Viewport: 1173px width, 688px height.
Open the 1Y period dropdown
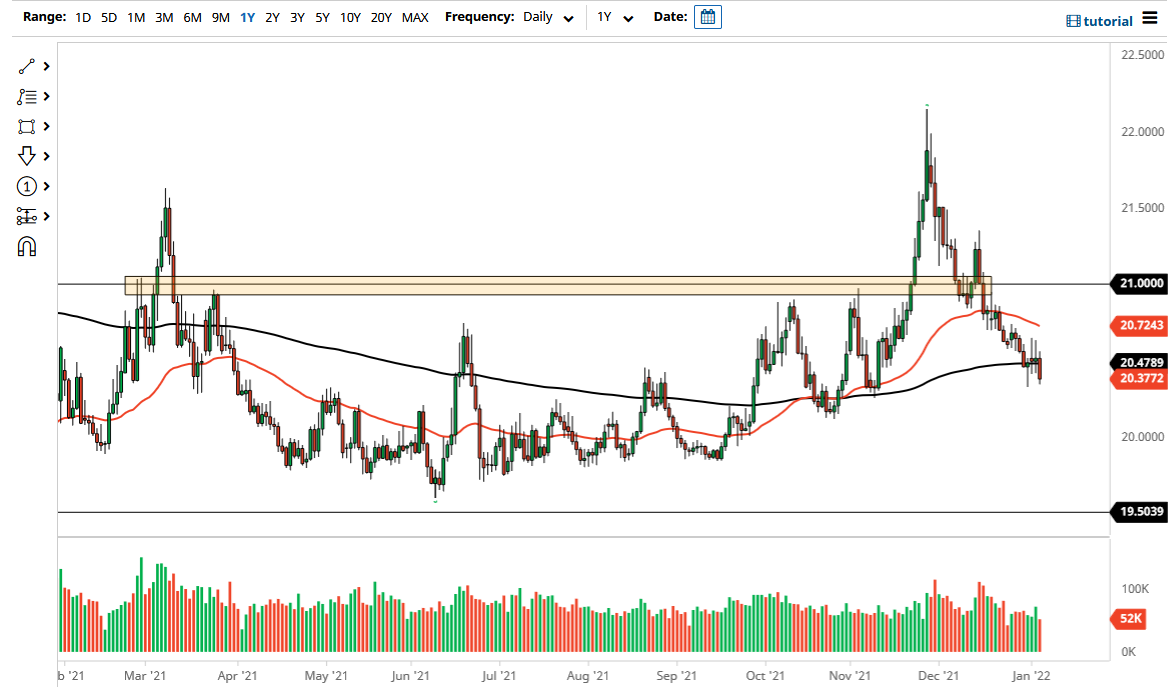pos(614,17)
